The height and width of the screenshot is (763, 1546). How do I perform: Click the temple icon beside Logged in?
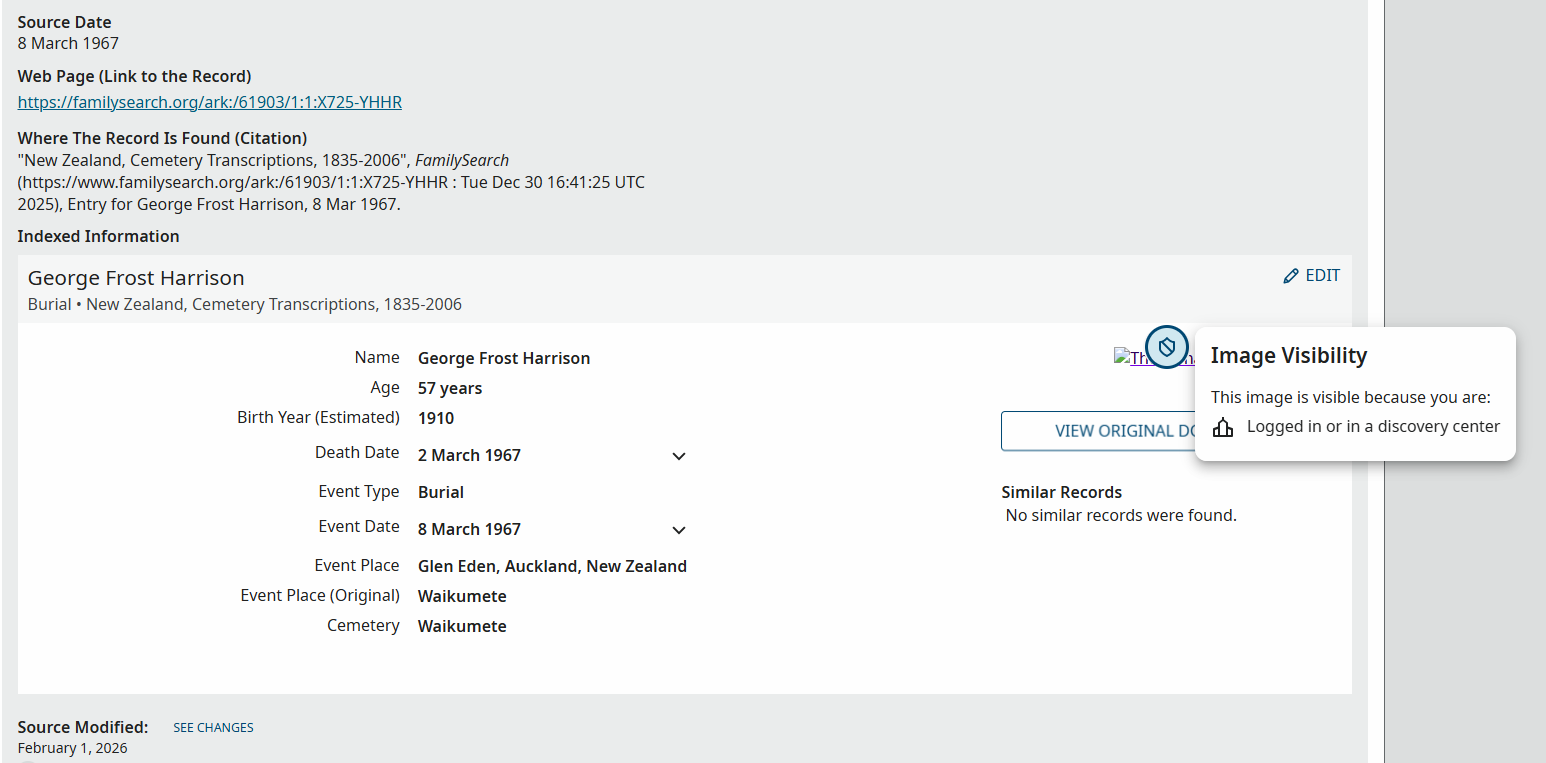[1223, 428]
